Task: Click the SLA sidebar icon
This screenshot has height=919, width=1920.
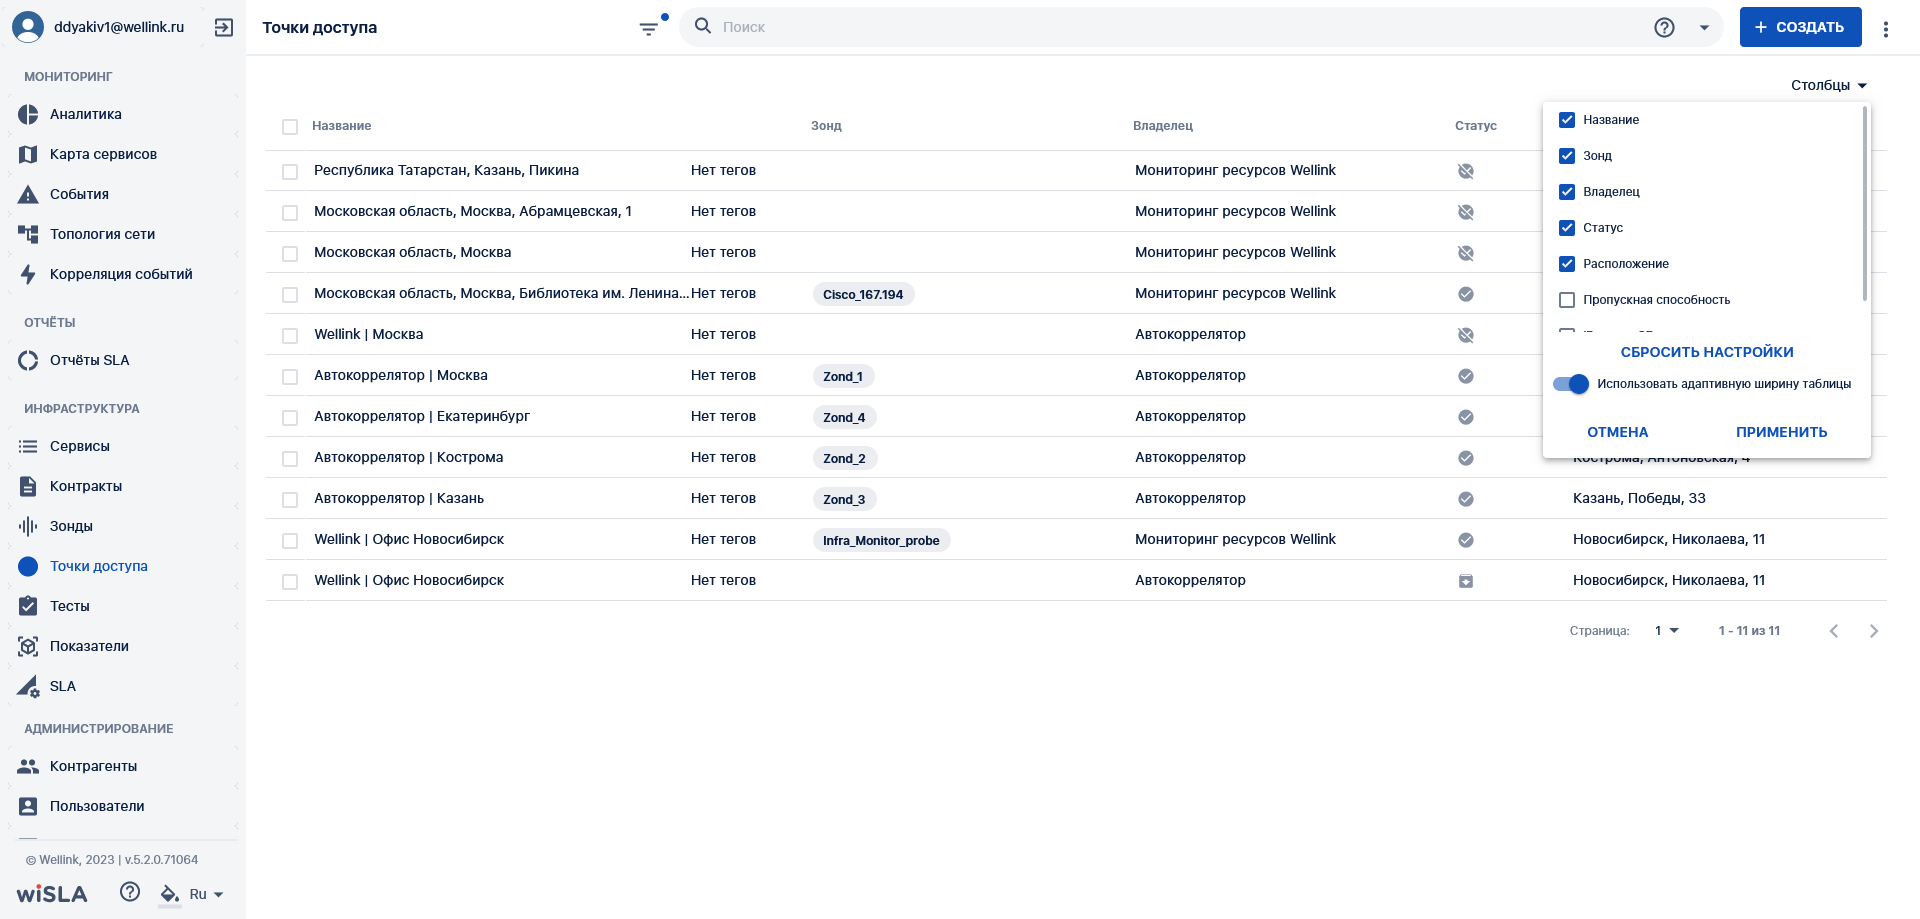Action: tap(28, 686)
